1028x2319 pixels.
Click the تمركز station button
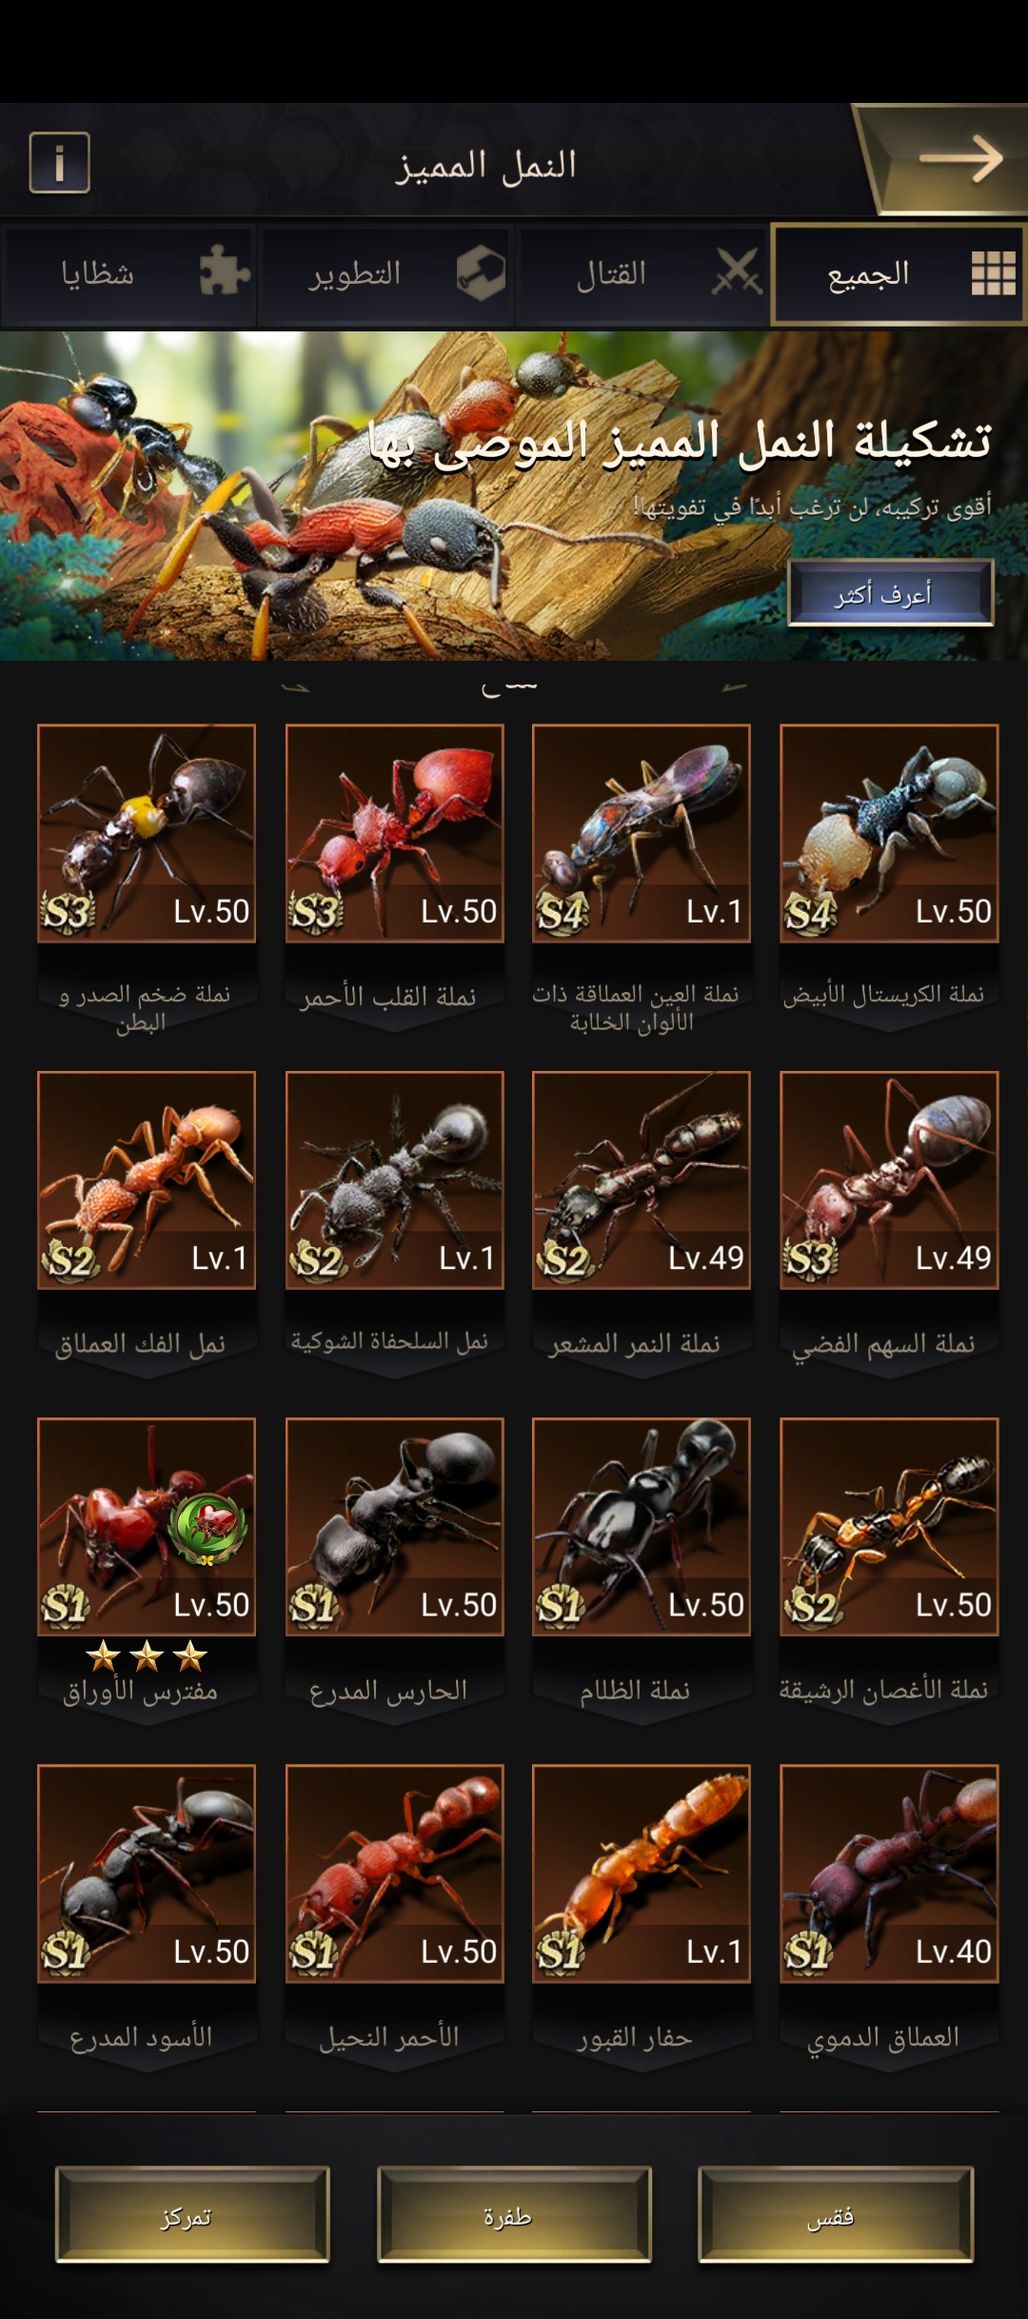coord(192,2214)
